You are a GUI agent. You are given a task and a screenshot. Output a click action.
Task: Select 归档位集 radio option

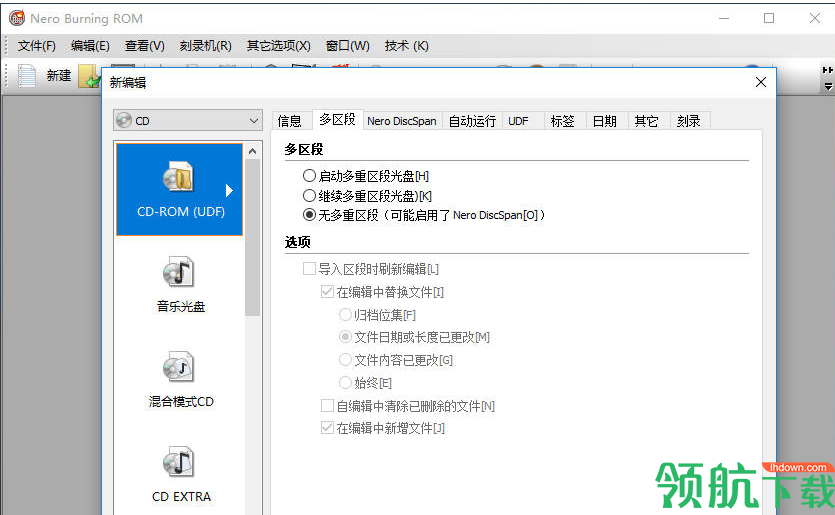(x=345, y=315)
